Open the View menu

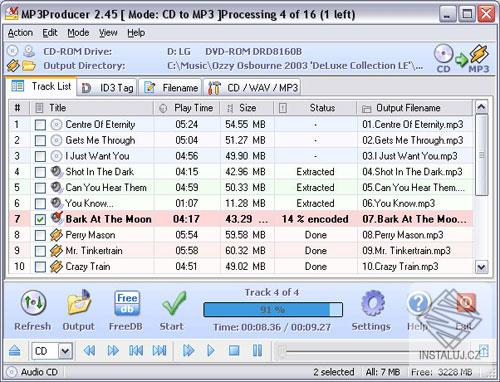coord(108,33)
